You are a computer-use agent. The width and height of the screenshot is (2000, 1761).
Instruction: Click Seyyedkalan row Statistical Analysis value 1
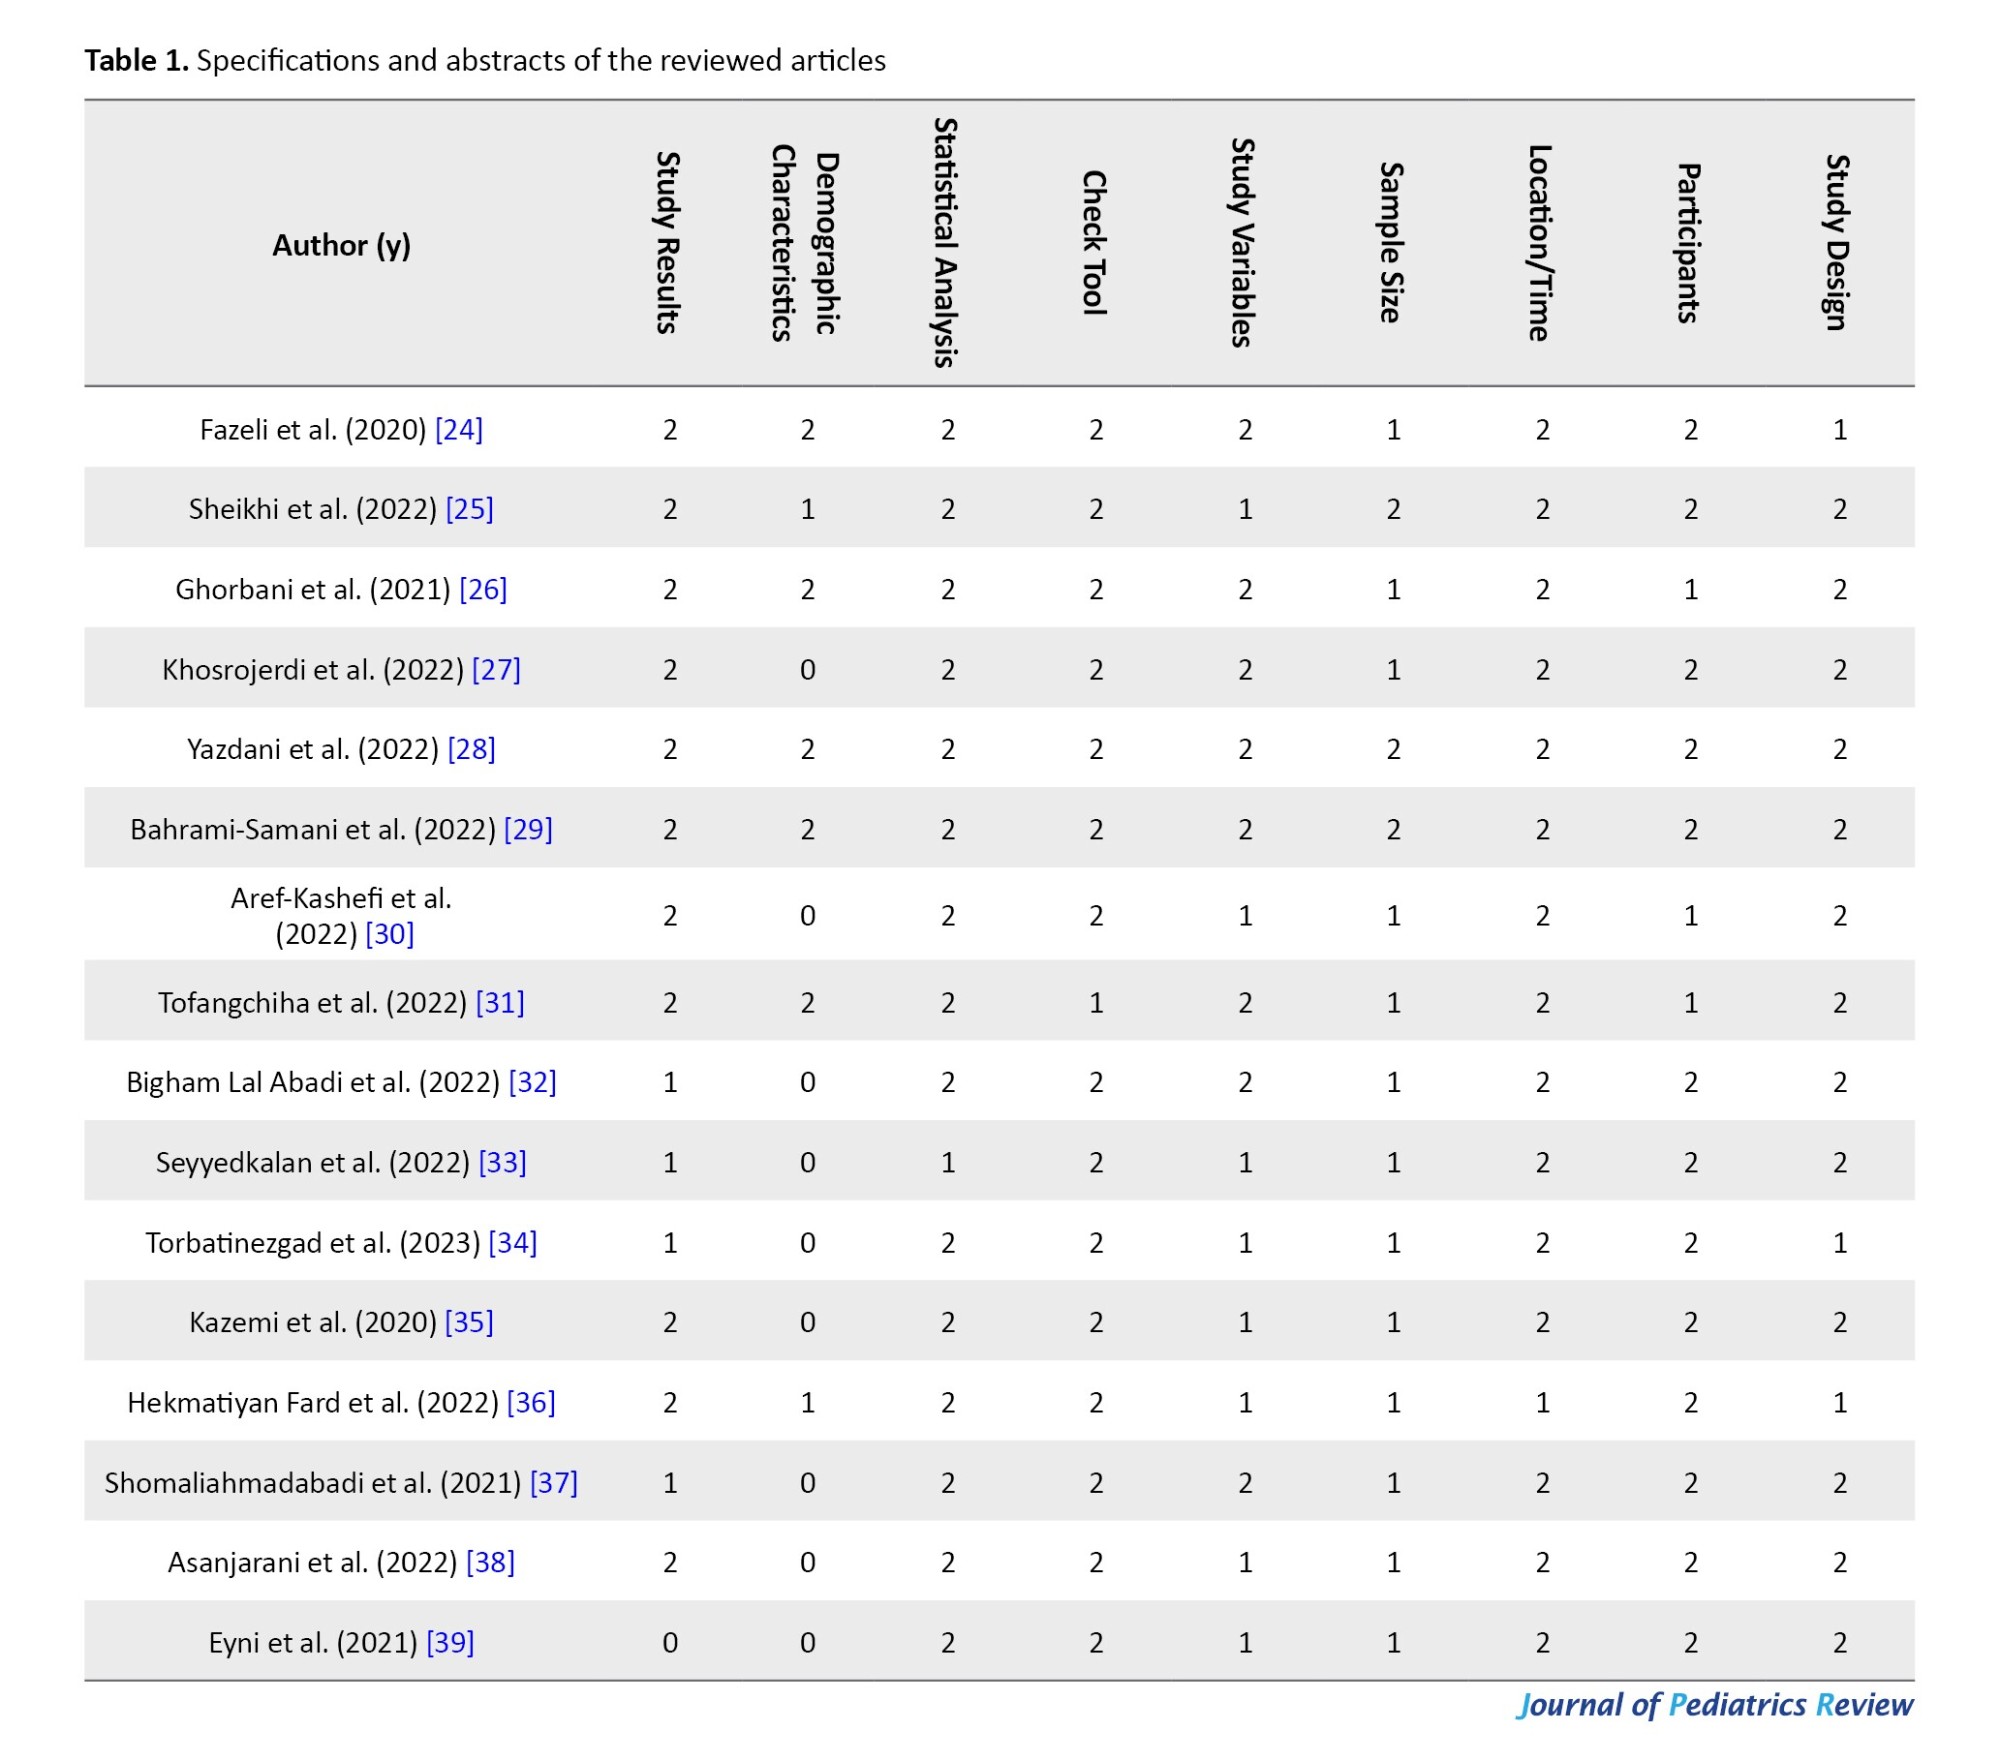tap(948, 1163)
